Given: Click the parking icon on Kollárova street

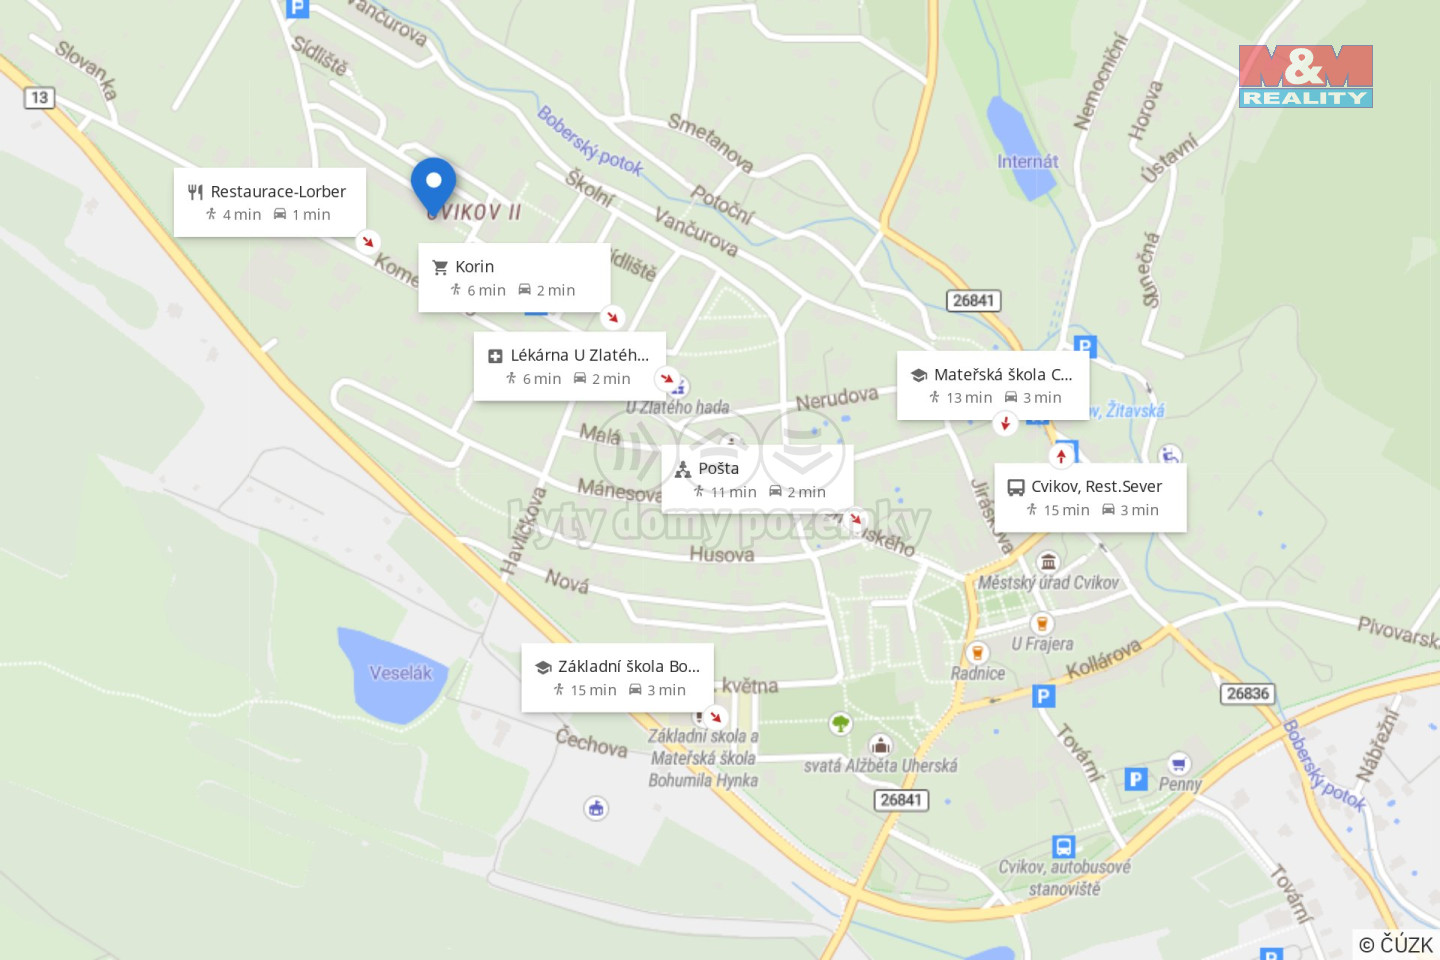Looking at the screenshot, I should tap(1043, 696).
